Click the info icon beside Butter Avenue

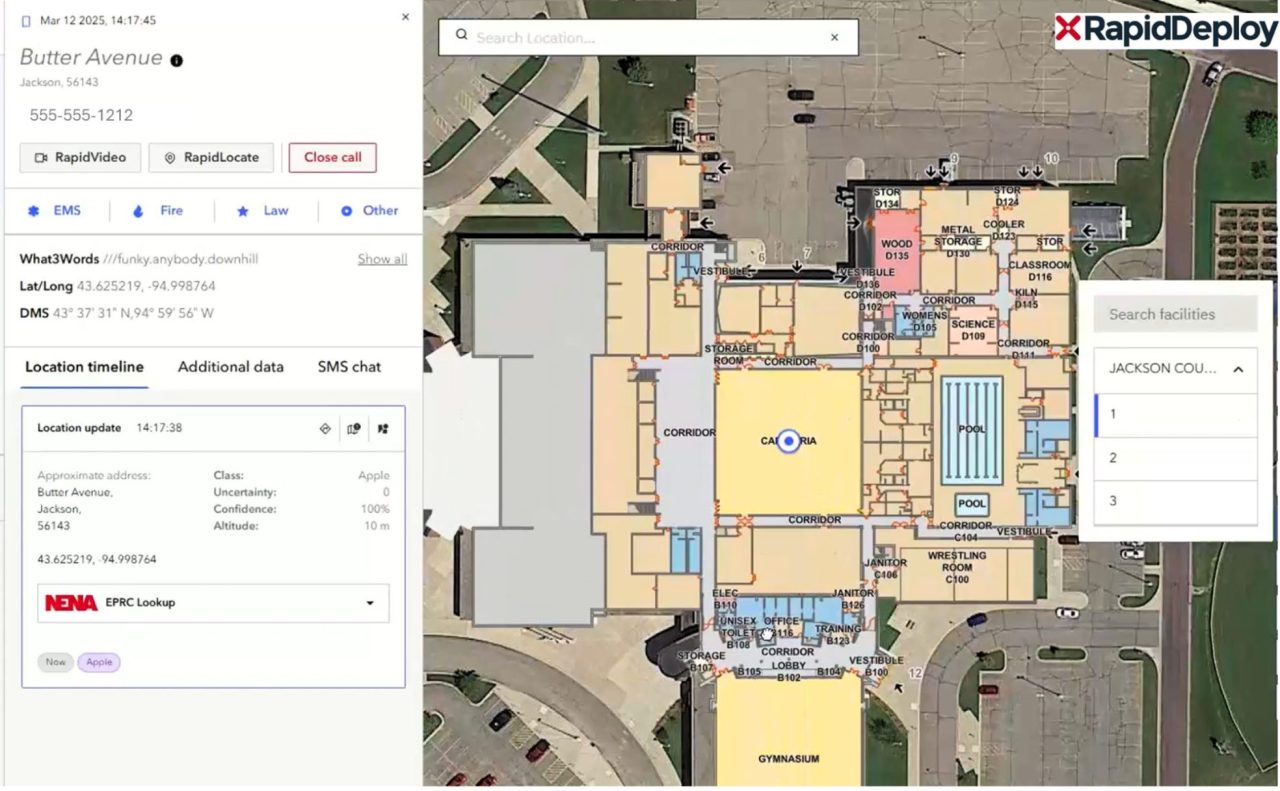tap(176, 58)
